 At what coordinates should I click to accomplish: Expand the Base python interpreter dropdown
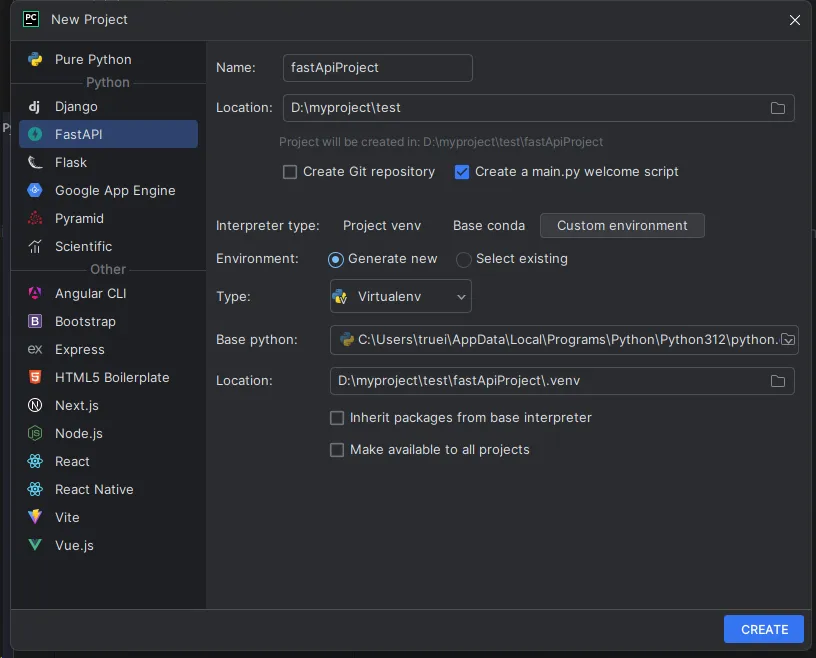click(788, 340)
